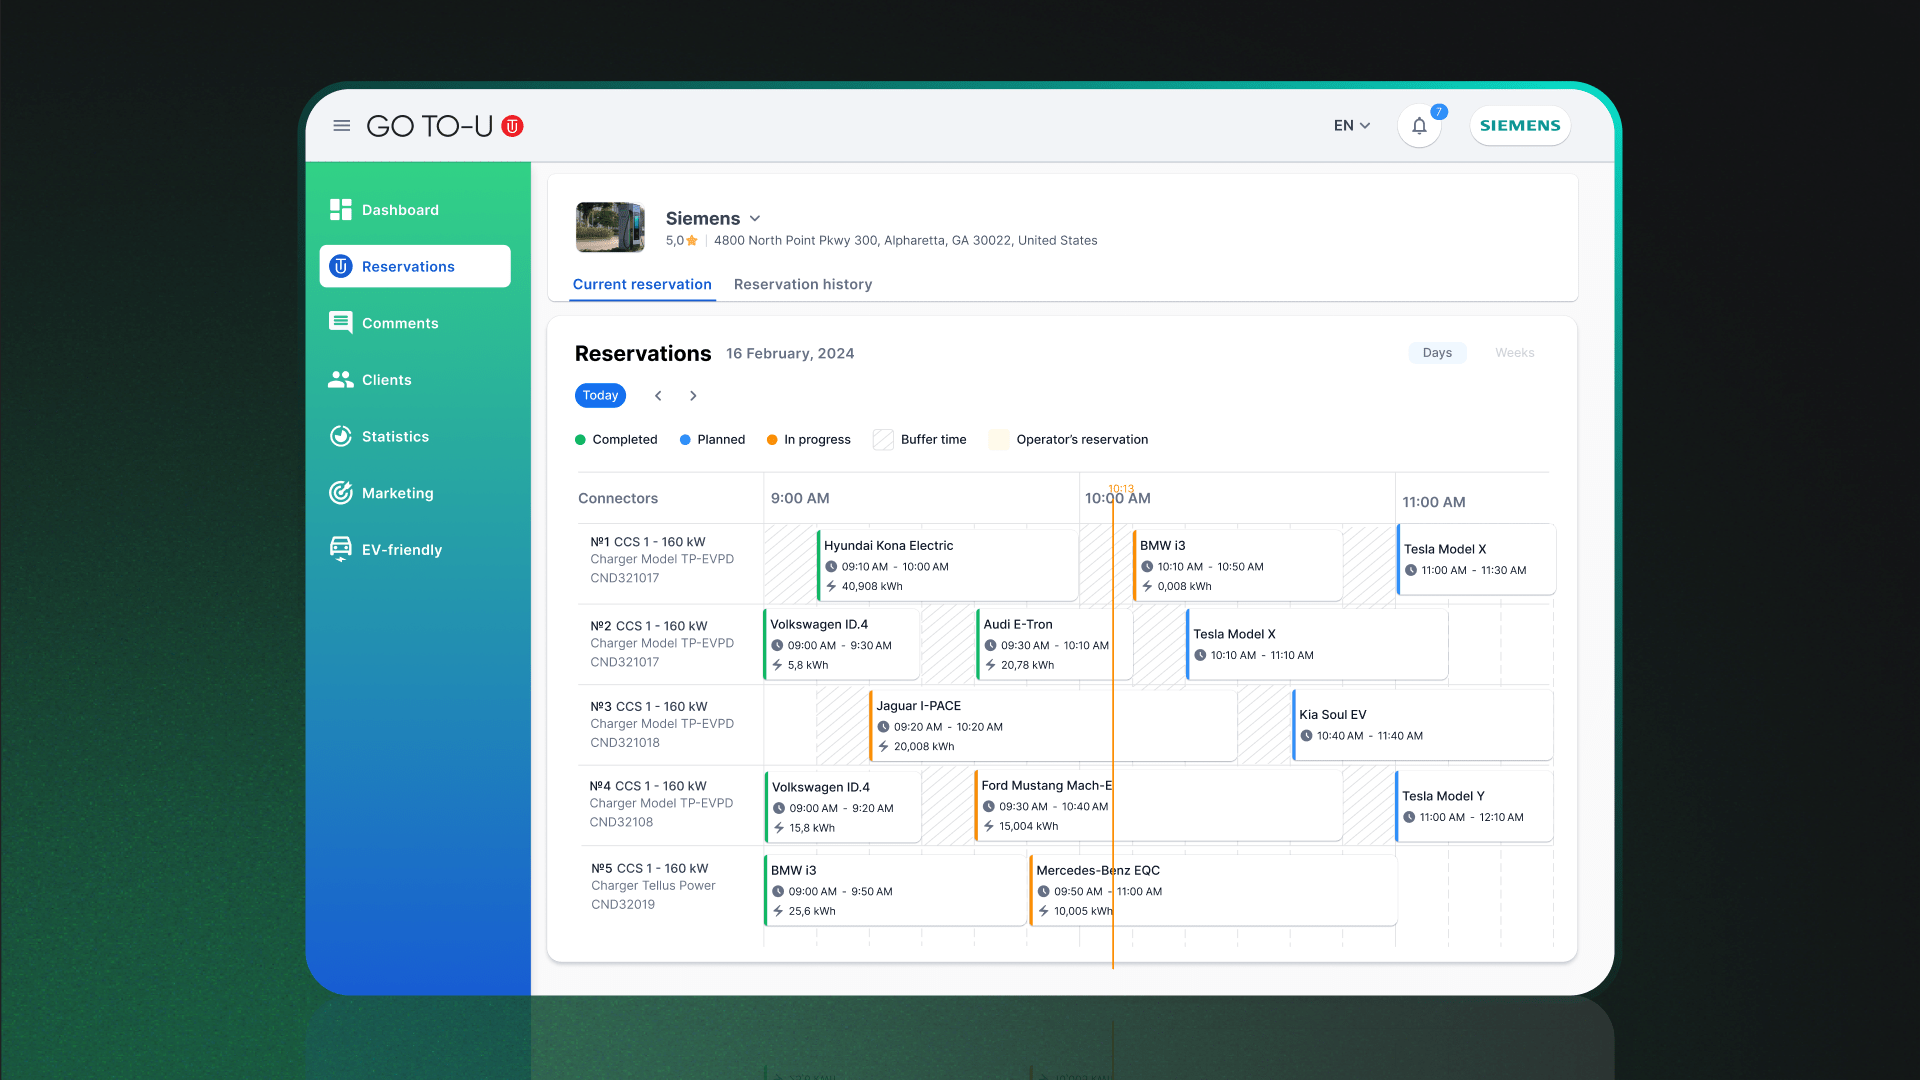The width and height of the screenshot is (1920, 1080).
Task: Open Ford Mustang Mach-E reservation
Action: (1158, 806)
